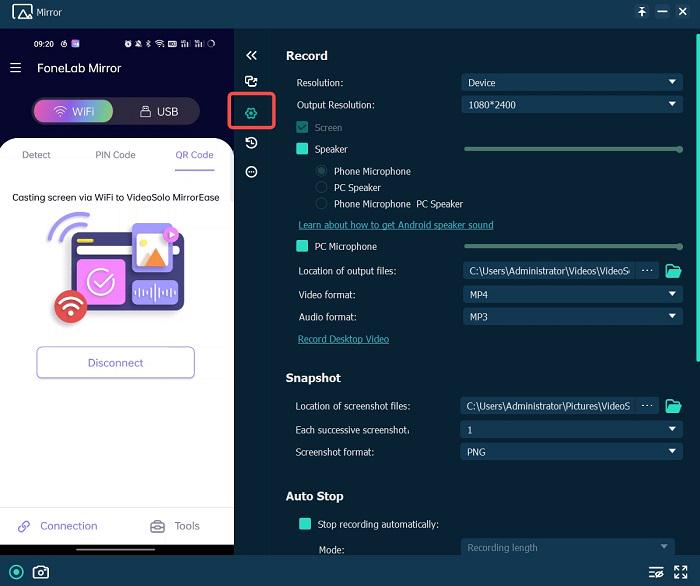The height and width of the screenshot is (586, 700).
Task: Click the Mirror app logo in title bar
Action: (x=22, y=12)
